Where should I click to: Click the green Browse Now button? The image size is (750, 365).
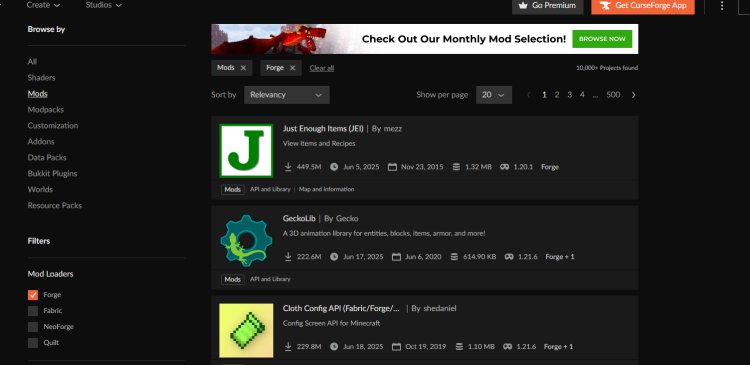[602, 39]
